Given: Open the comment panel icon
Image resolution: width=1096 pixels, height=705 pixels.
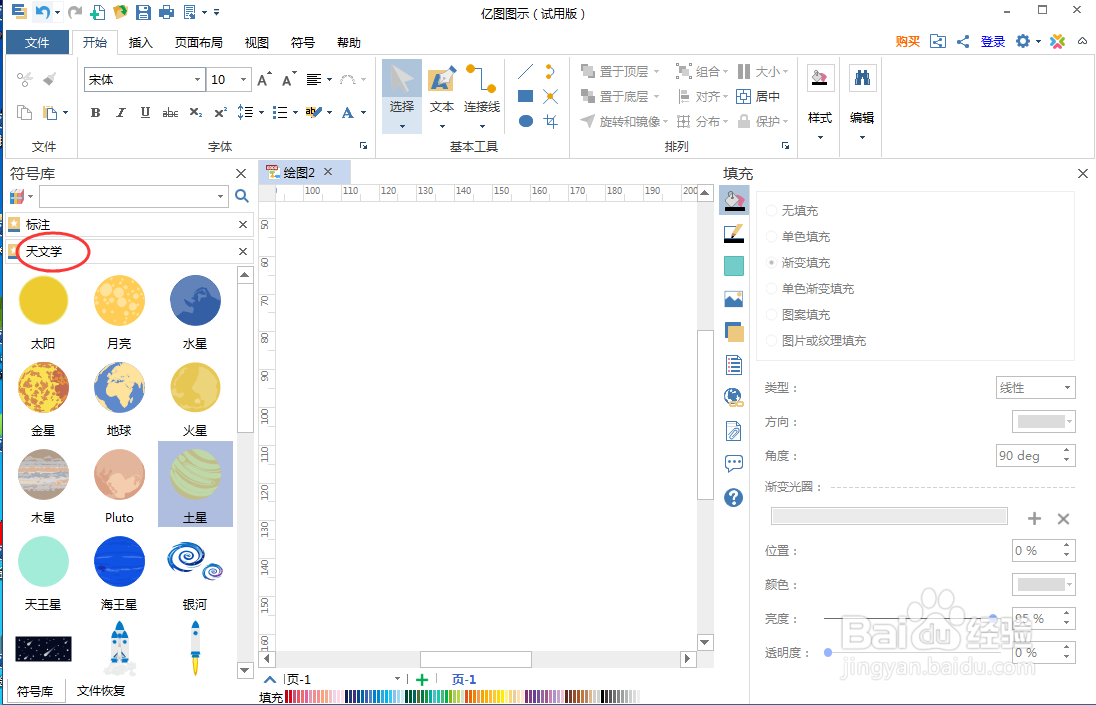Looking at the screenshot, I should coord(733,462).
